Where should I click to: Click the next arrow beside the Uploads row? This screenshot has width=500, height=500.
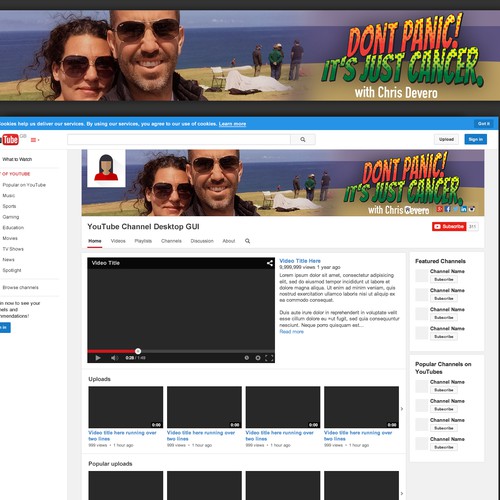pos(402,409)
